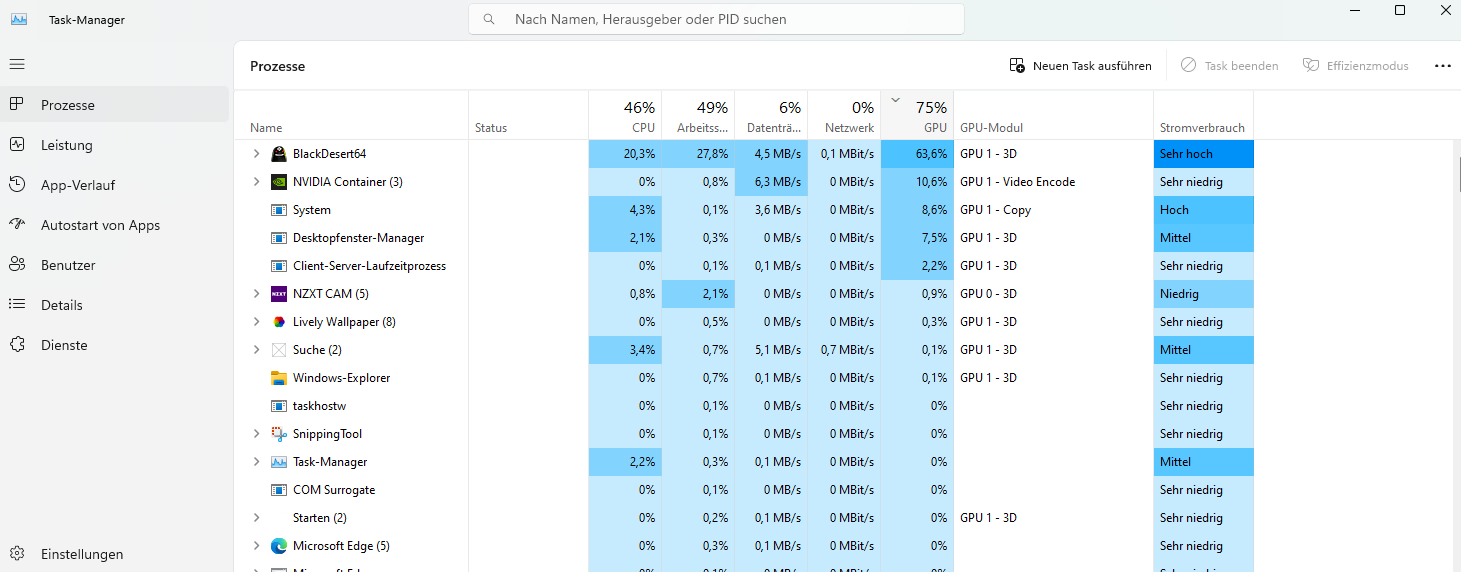Open the hamburger navigation menu
Screen dimensions: 1461x572
[17, 64]
